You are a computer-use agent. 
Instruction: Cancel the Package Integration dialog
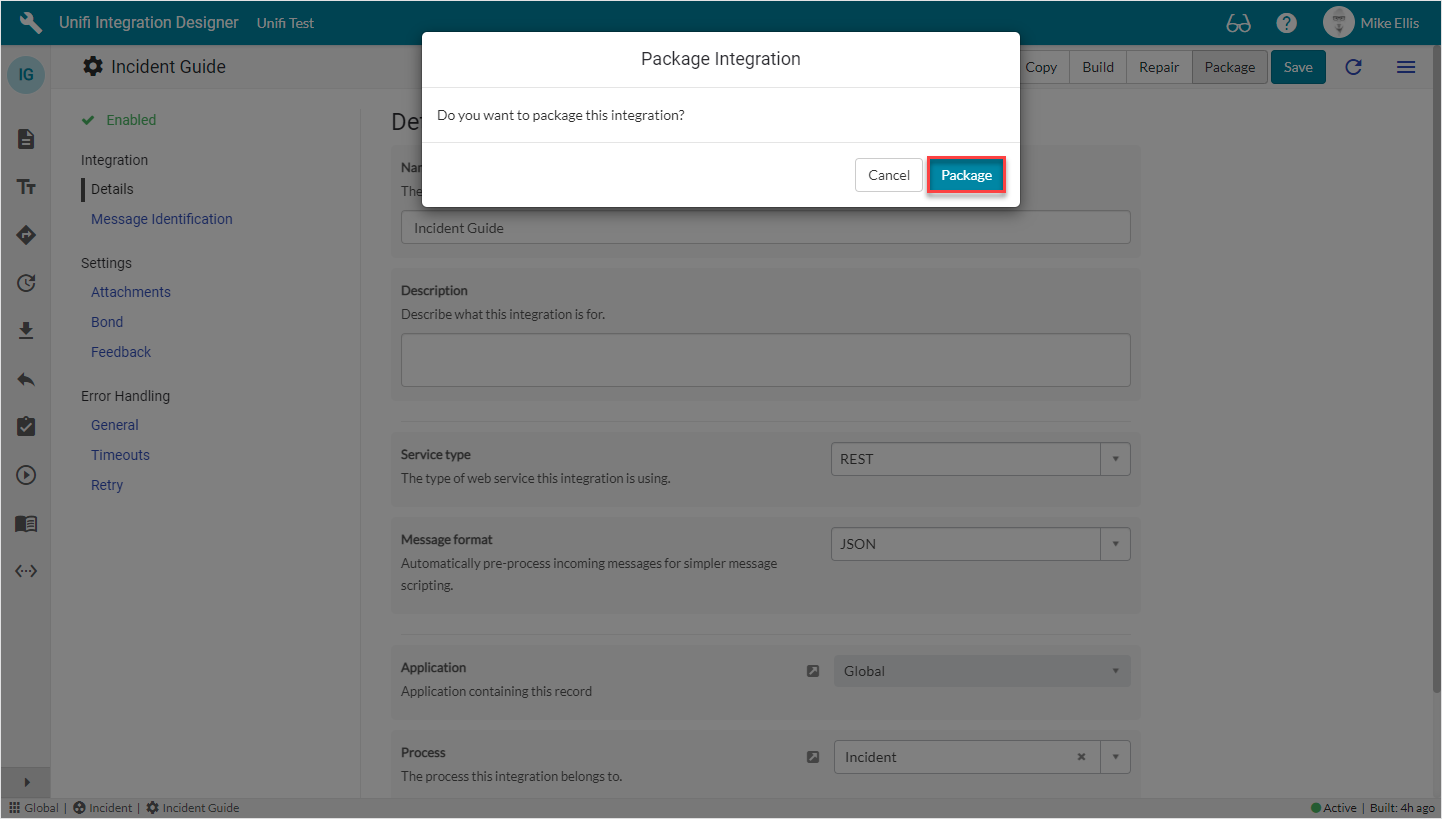(x=888, y=175)
